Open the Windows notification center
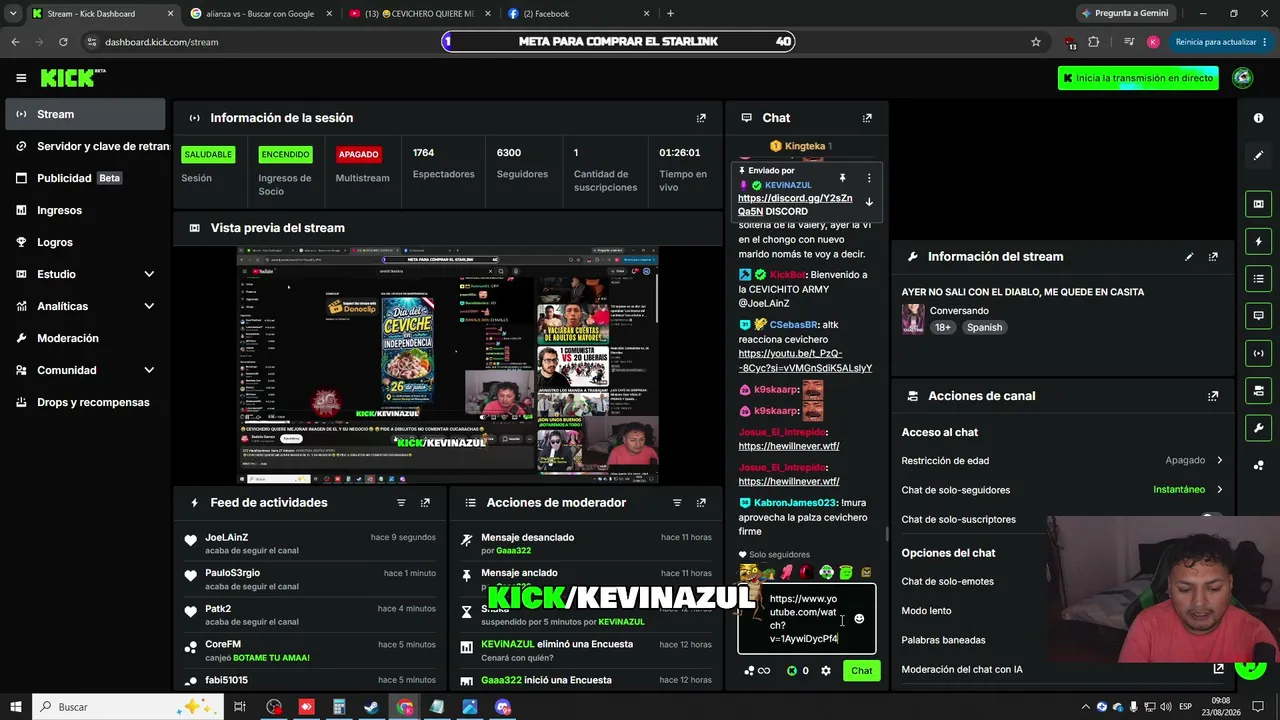 click(1258, 707)
